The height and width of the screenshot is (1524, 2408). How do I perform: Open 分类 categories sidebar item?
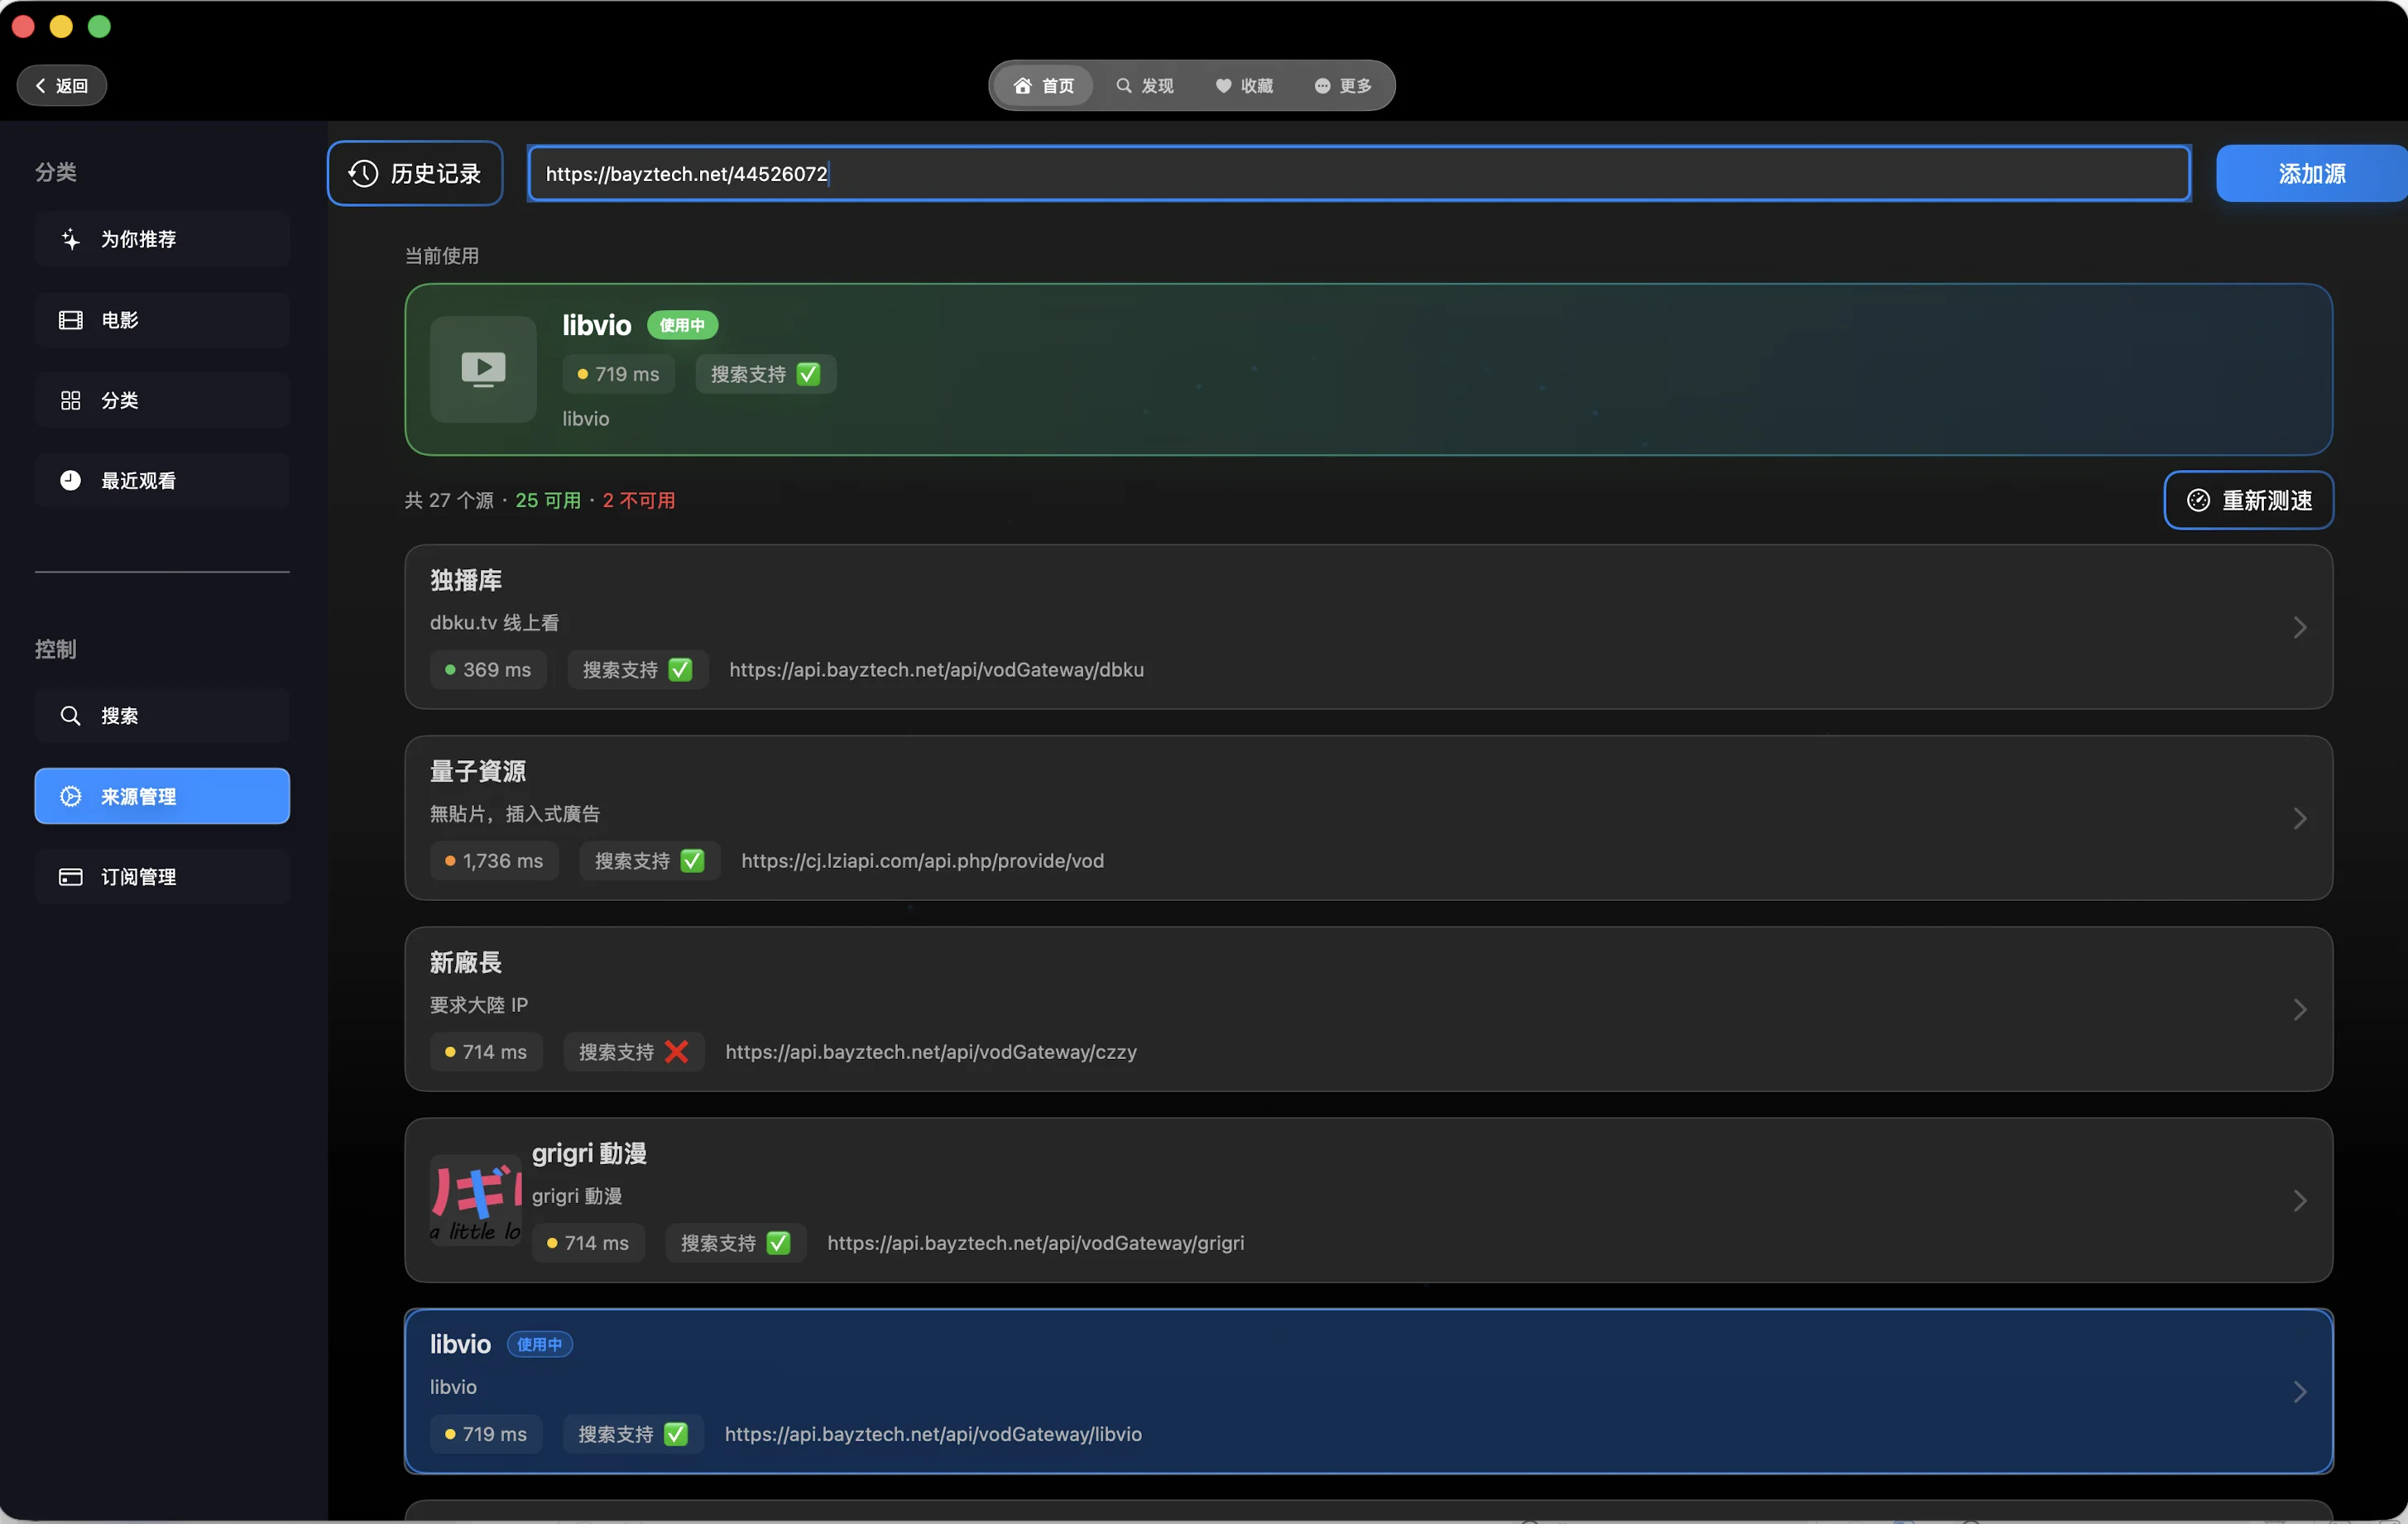click(x=162, y=400)
